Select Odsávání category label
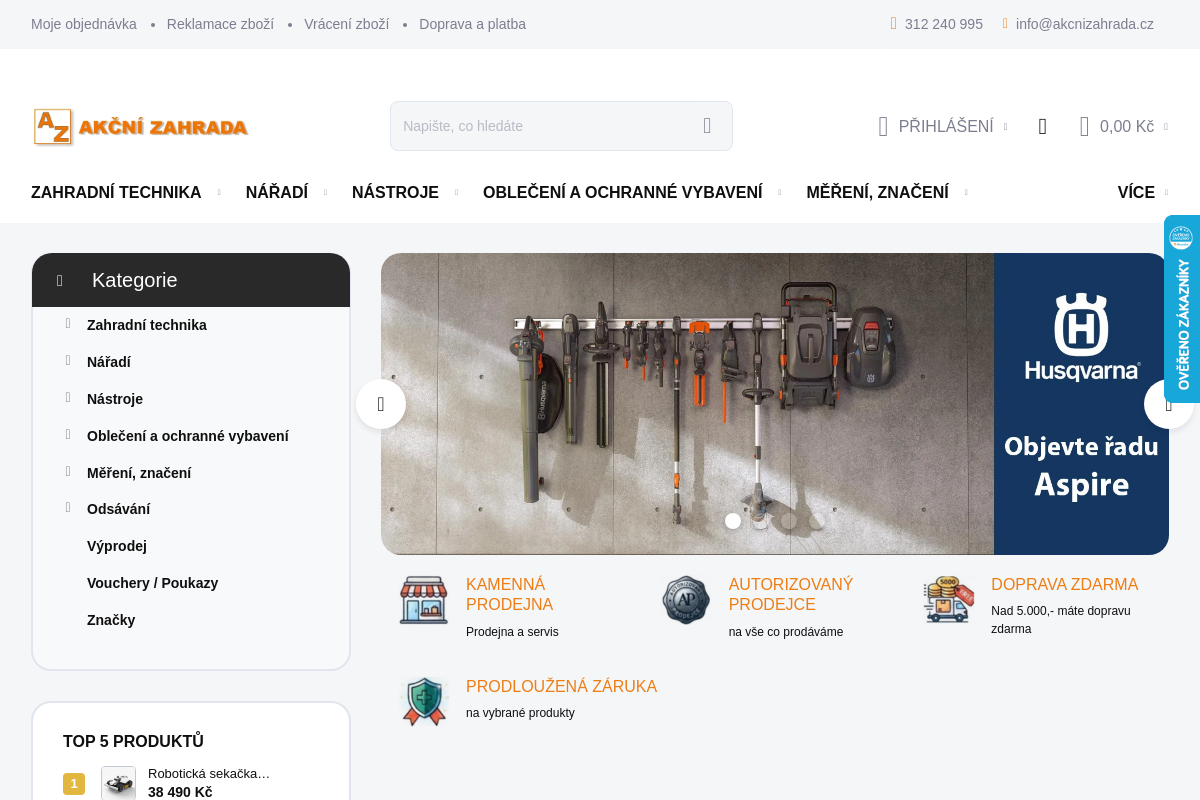1200x800 pixels. click(118, 509)
